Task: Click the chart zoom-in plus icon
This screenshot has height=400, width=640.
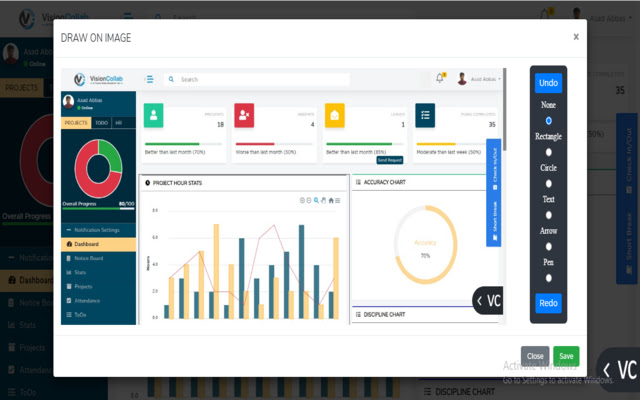Action: pyautogui.click(x=302, y=200)
